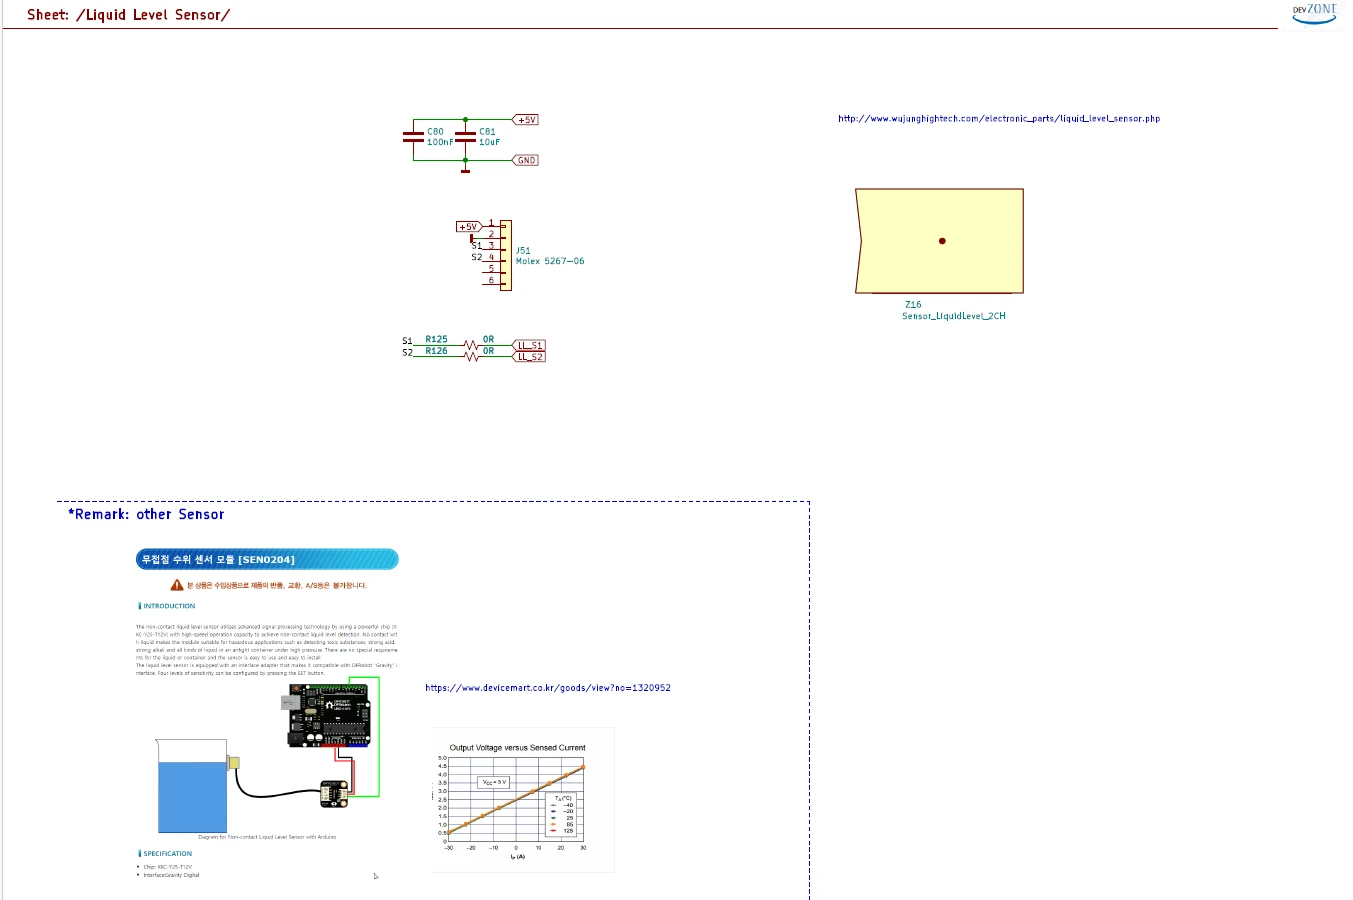The width and height of the screenshot is (1353, 900).
Task: Select the C80 capacitor reference
Action: [x=435, y=132]
